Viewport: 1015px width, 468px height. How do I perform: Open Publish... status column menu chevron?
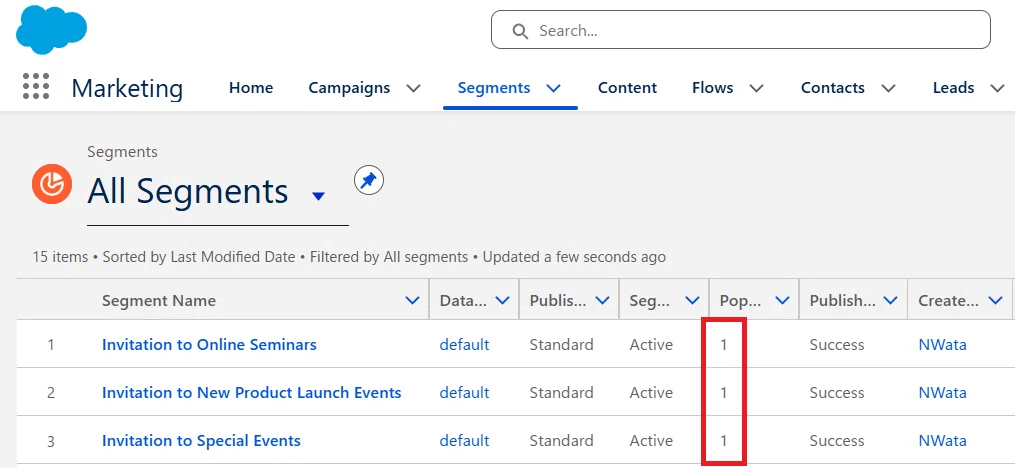pyautogui.click(x=890, y=300)
